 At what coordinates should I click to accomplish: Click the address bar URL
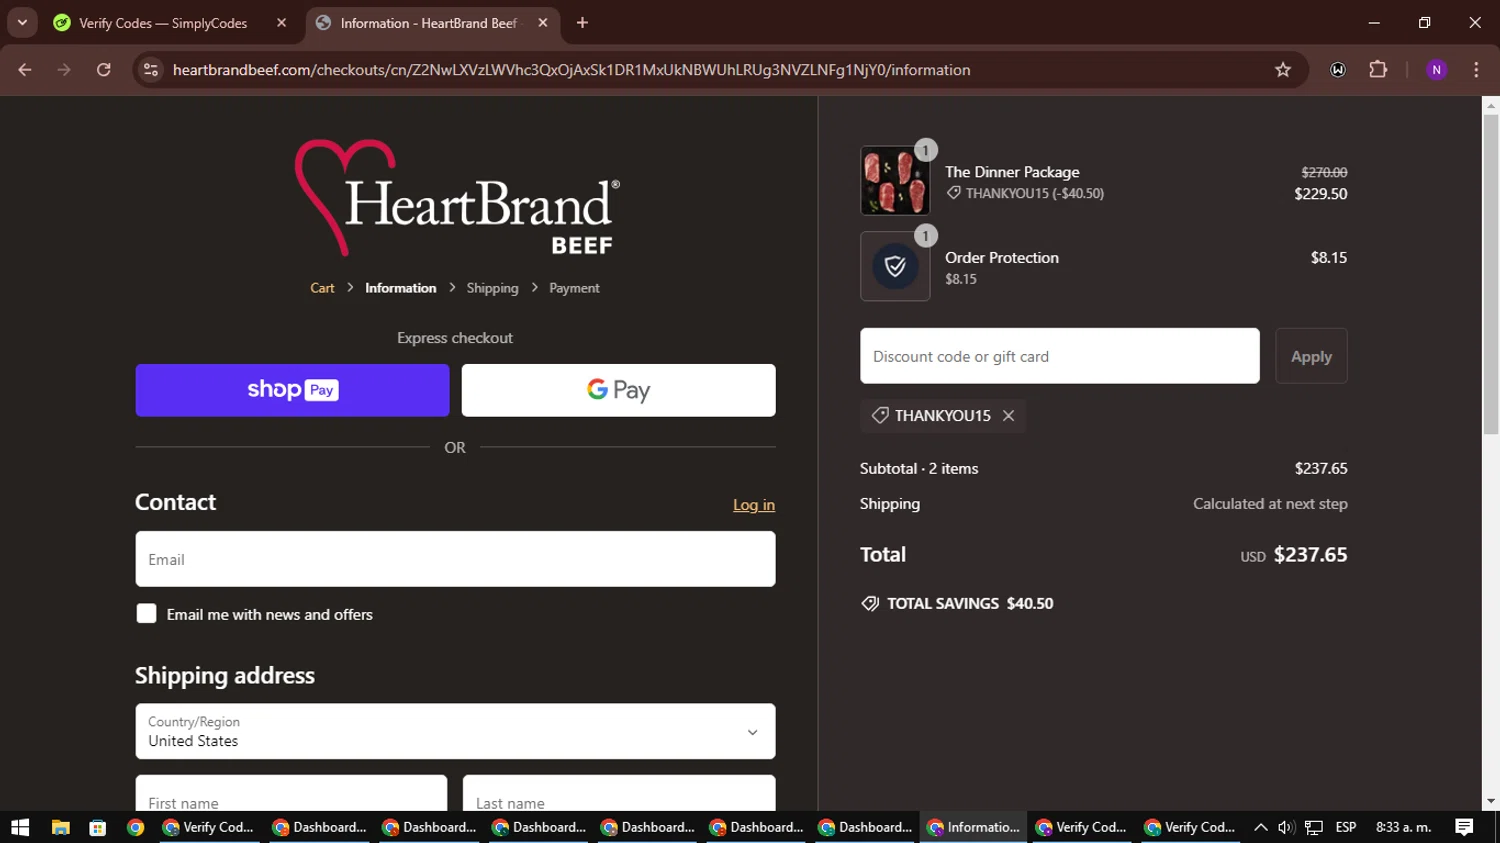[571, 70]
